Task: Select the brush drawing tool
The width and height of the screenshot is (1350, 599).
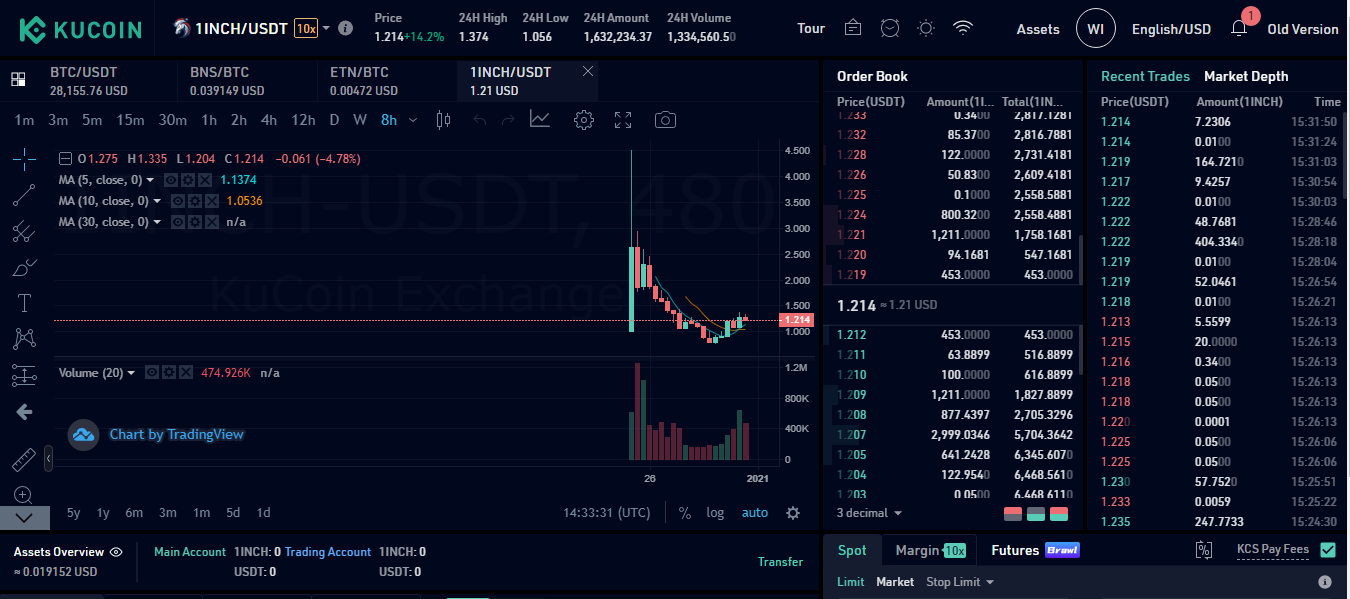Action: coord(25,267)
